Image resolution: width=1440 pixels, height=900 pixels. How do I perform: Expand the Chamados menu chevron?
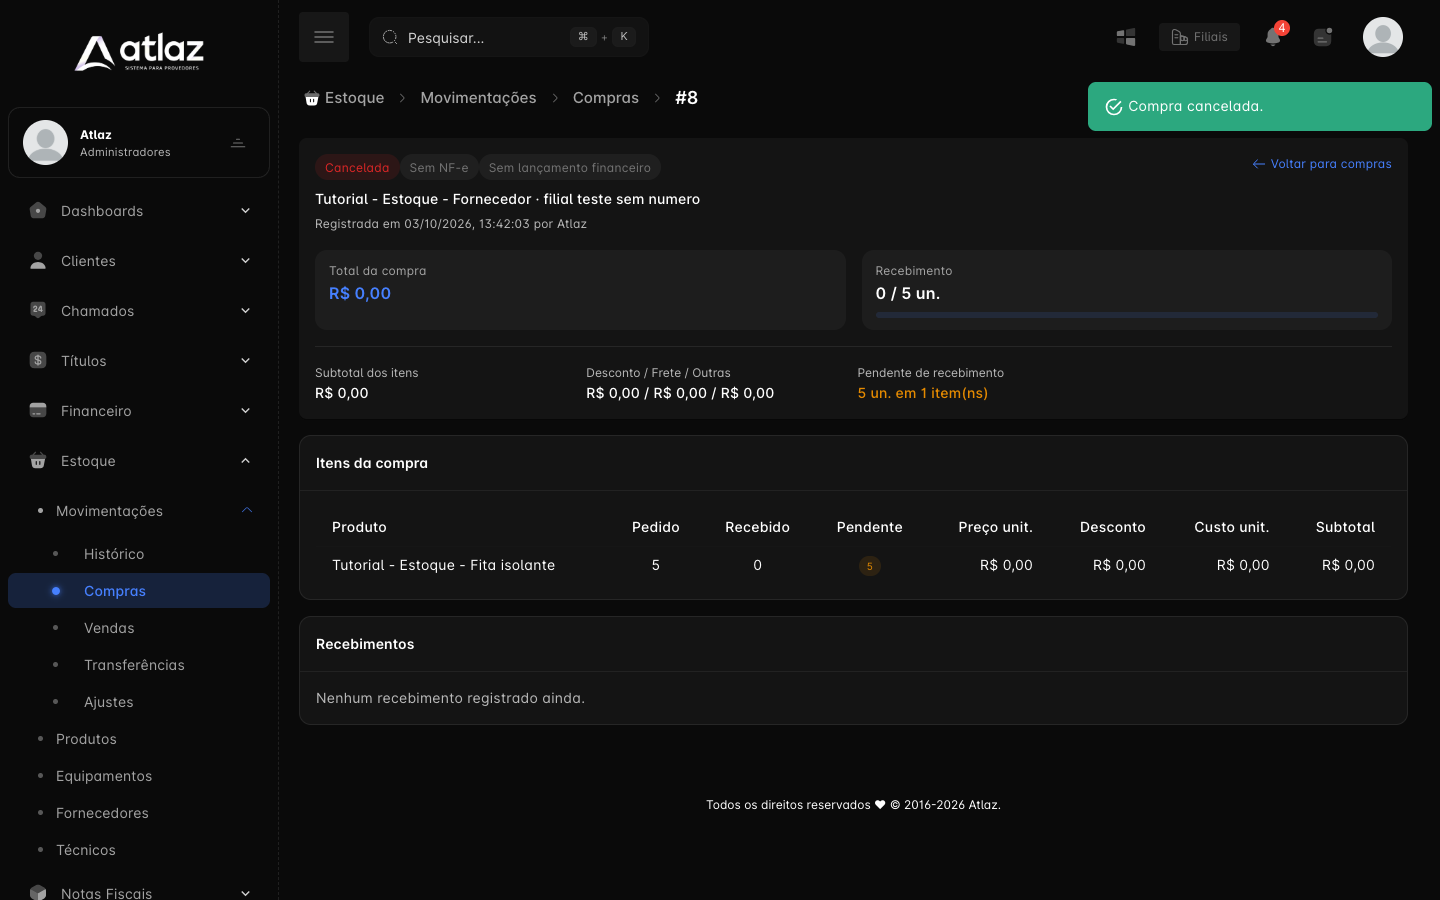pyautogui.click(x=245, y=311)
